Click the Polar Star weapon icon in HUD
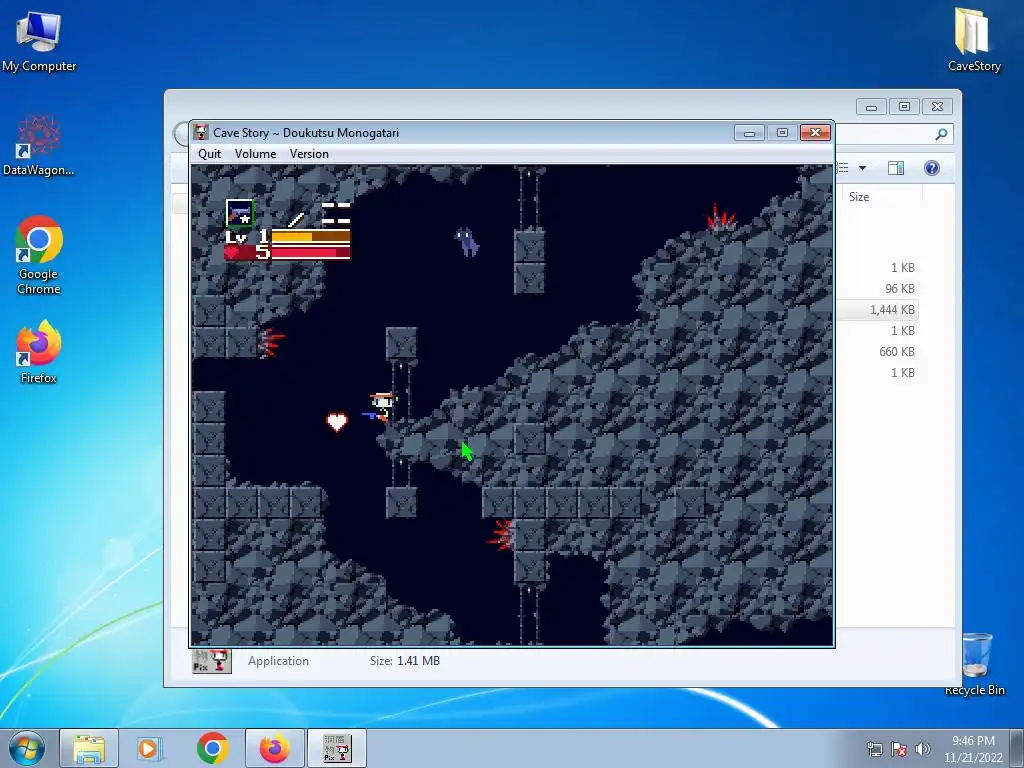1024x768 pixels. pyautogui.click(x=240, y=213)
